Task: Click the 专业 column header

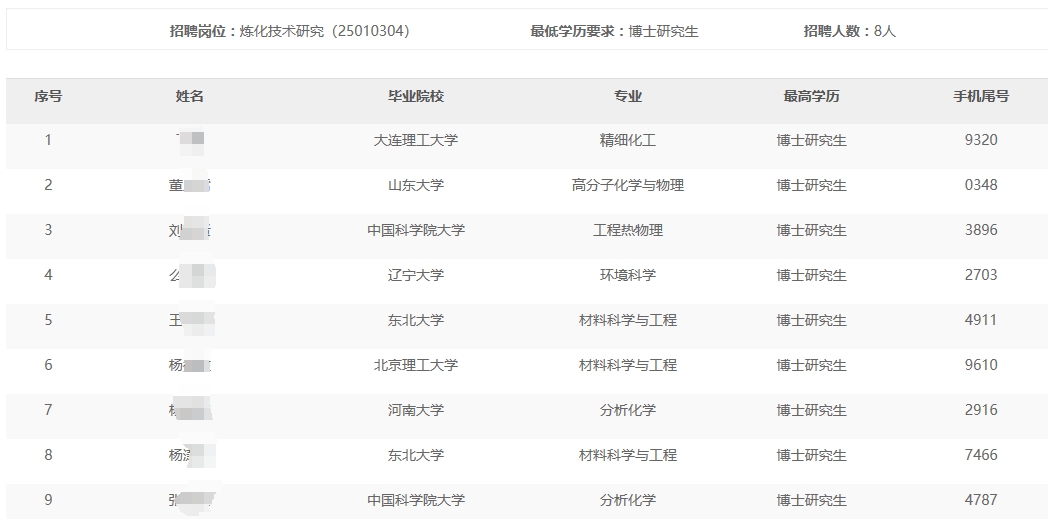Action: tap(627, 96)
